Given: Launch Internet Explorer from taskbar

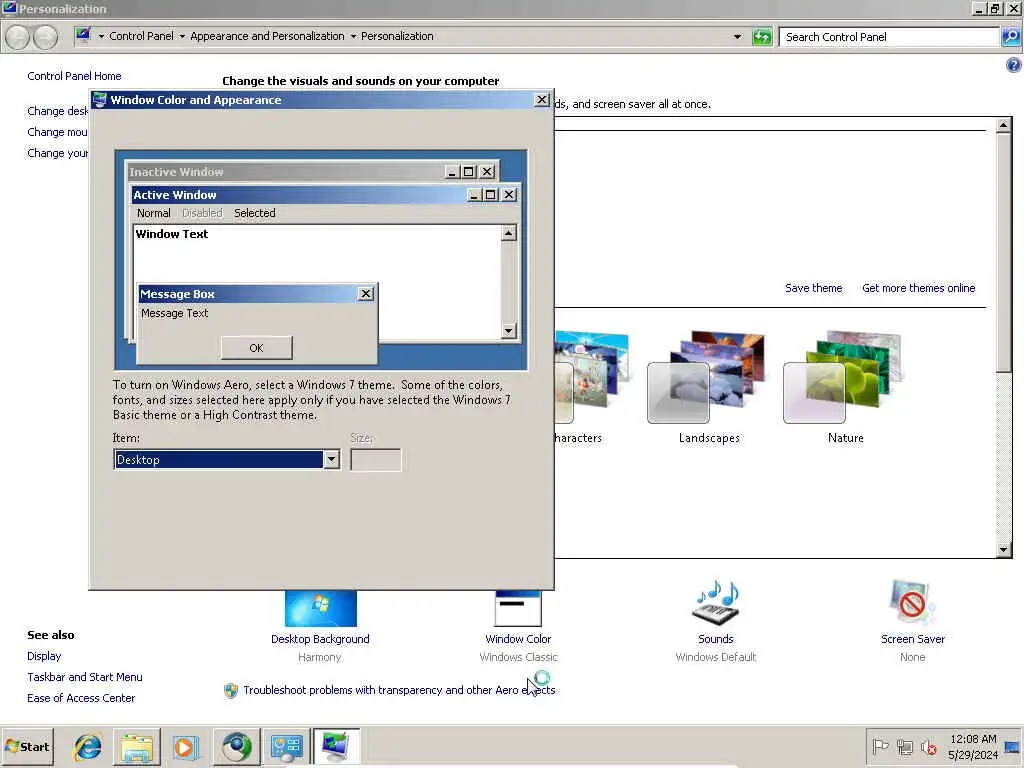Looking at the screenshot, I should (x=88, y=746).
